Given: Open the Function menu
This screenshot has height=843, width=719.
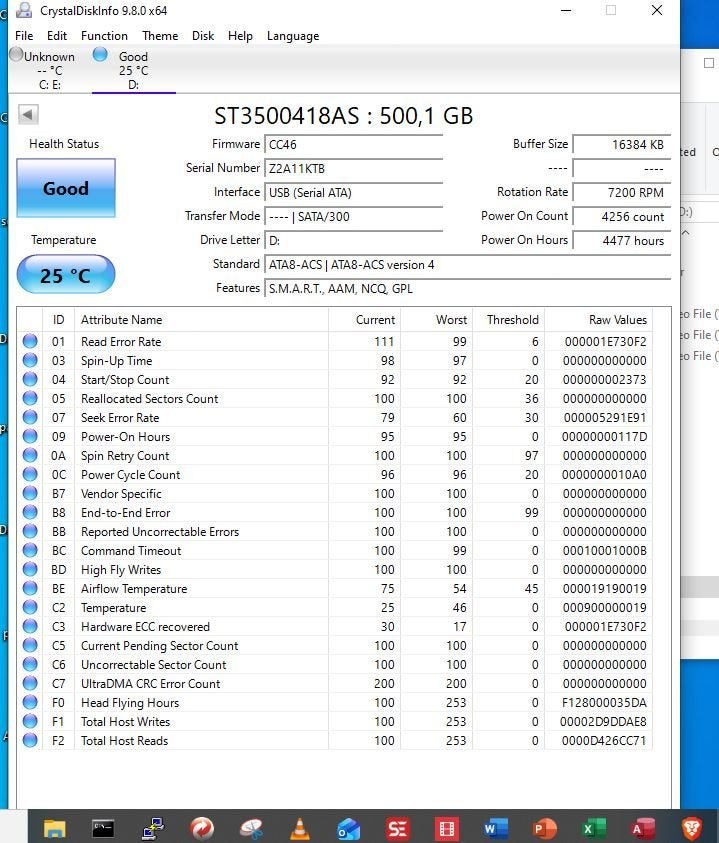Looking at the screenshot, I should (104, 36).
